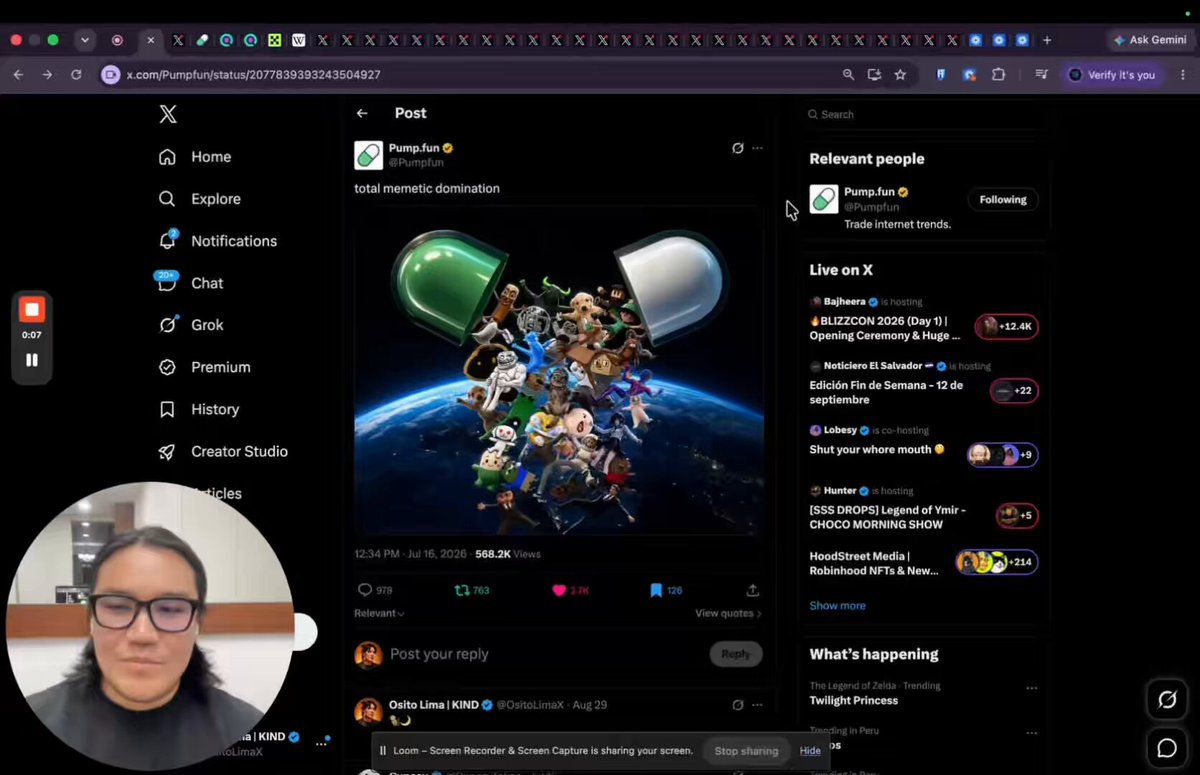This screenshot has width=1200, height=775.
Task: Open Explore from the left navigation
Action: [200, 199]
